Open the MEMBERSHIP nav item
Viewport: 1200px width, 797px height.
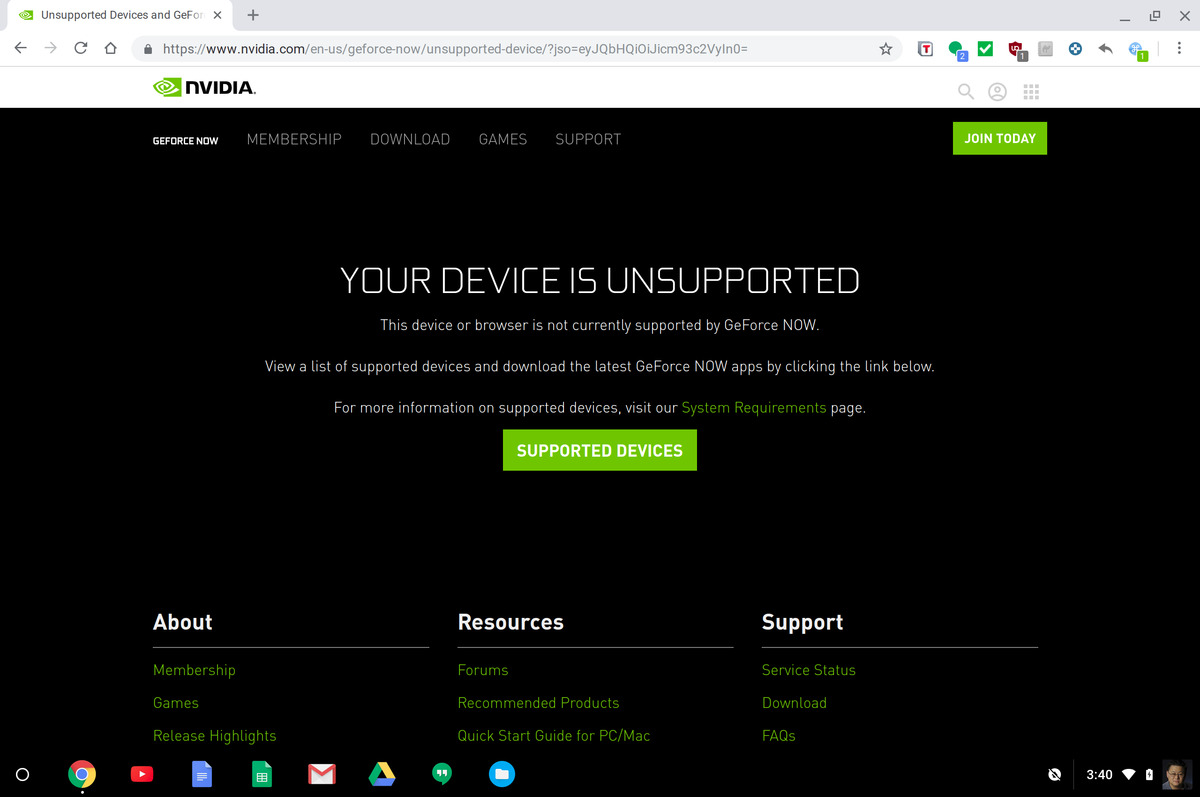[x=294, y=139]
